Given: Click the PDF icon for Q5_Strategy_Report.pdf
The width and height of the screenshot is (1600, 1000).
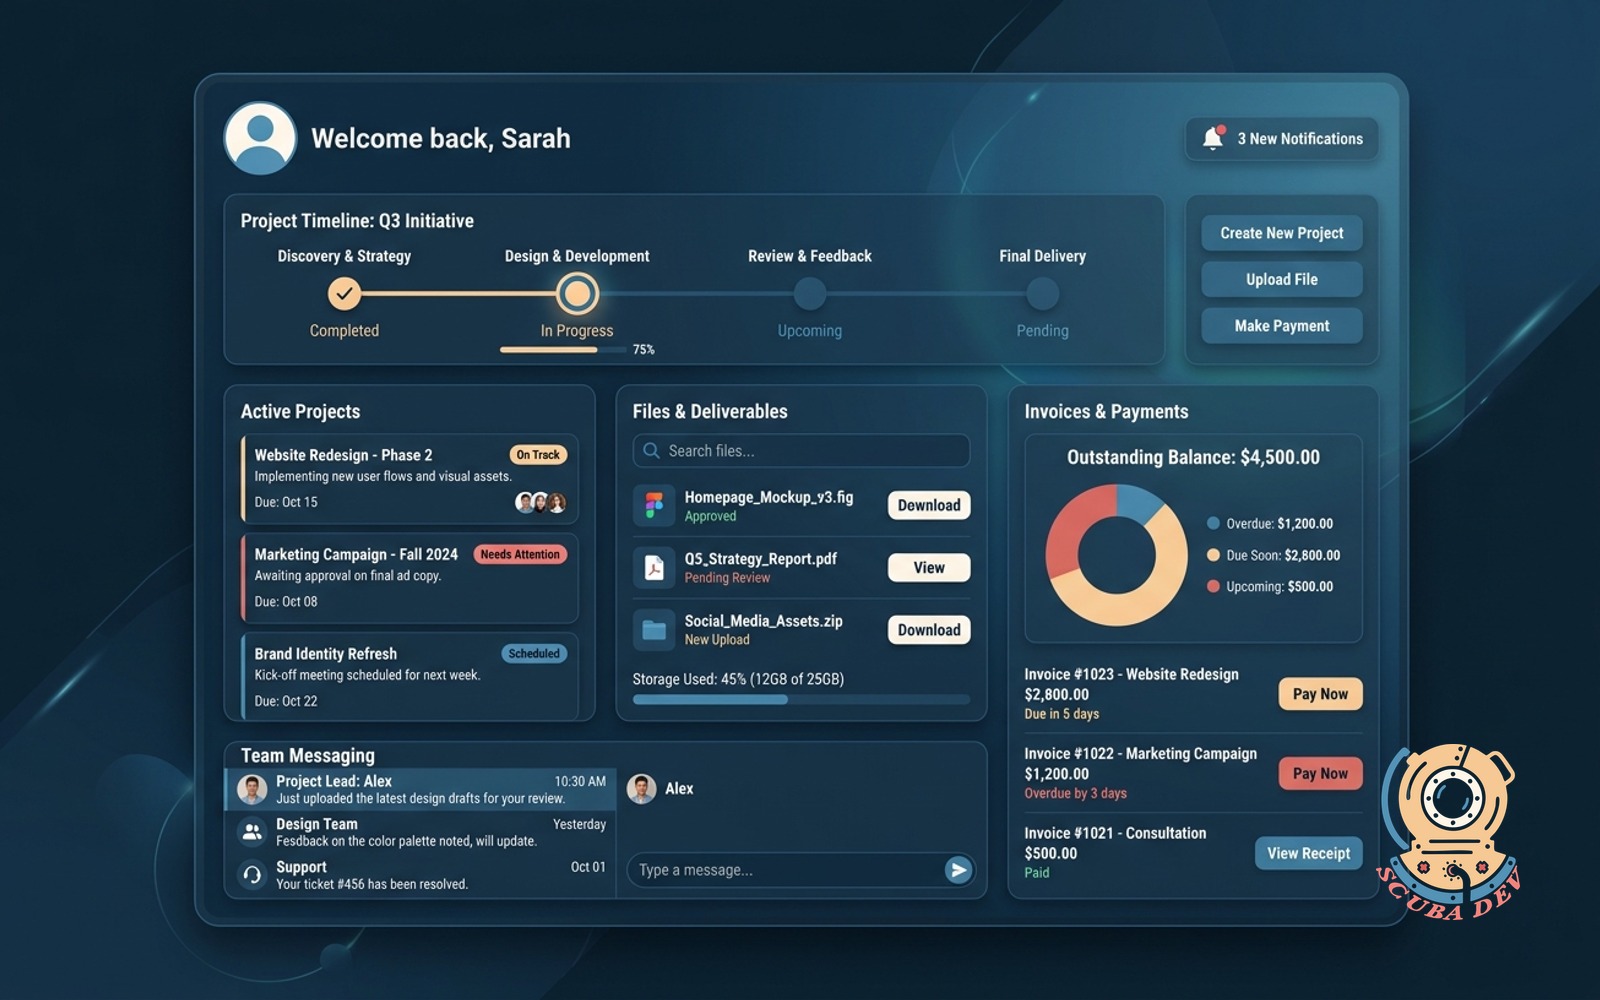Looking at the screenshot, I should tap(654, 567).
